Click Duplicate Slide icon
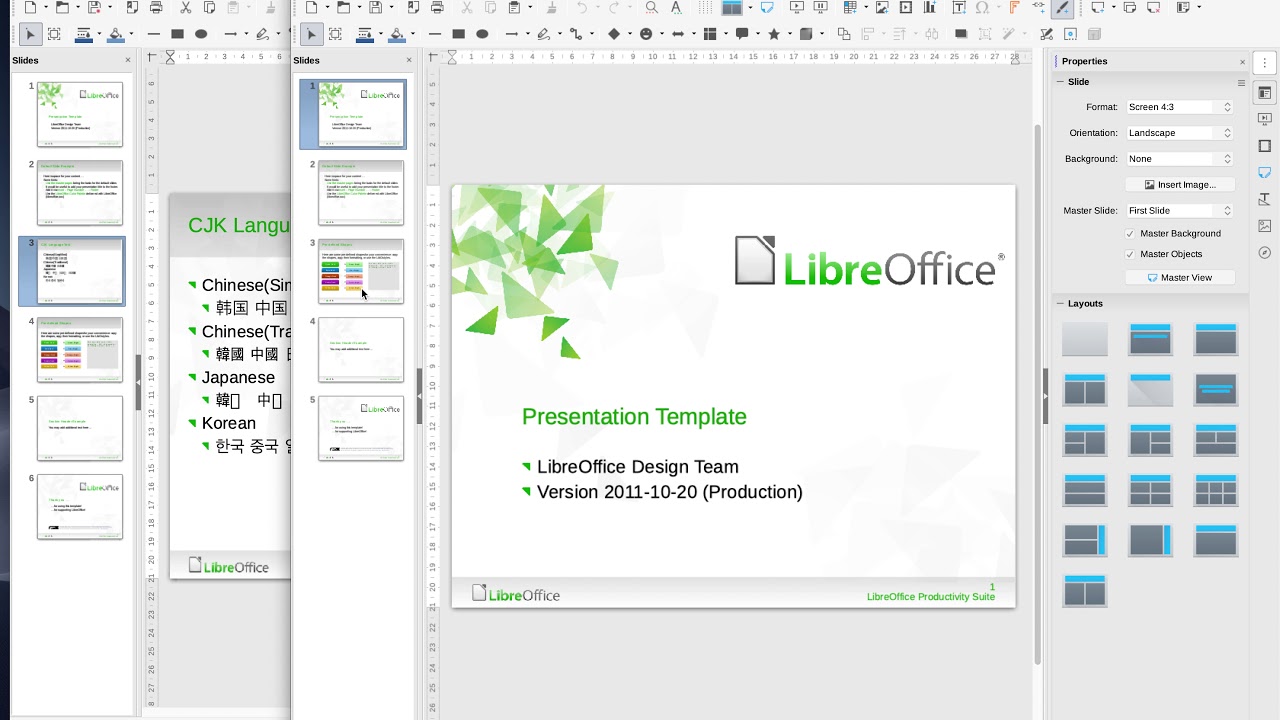 pos(1130,7)
